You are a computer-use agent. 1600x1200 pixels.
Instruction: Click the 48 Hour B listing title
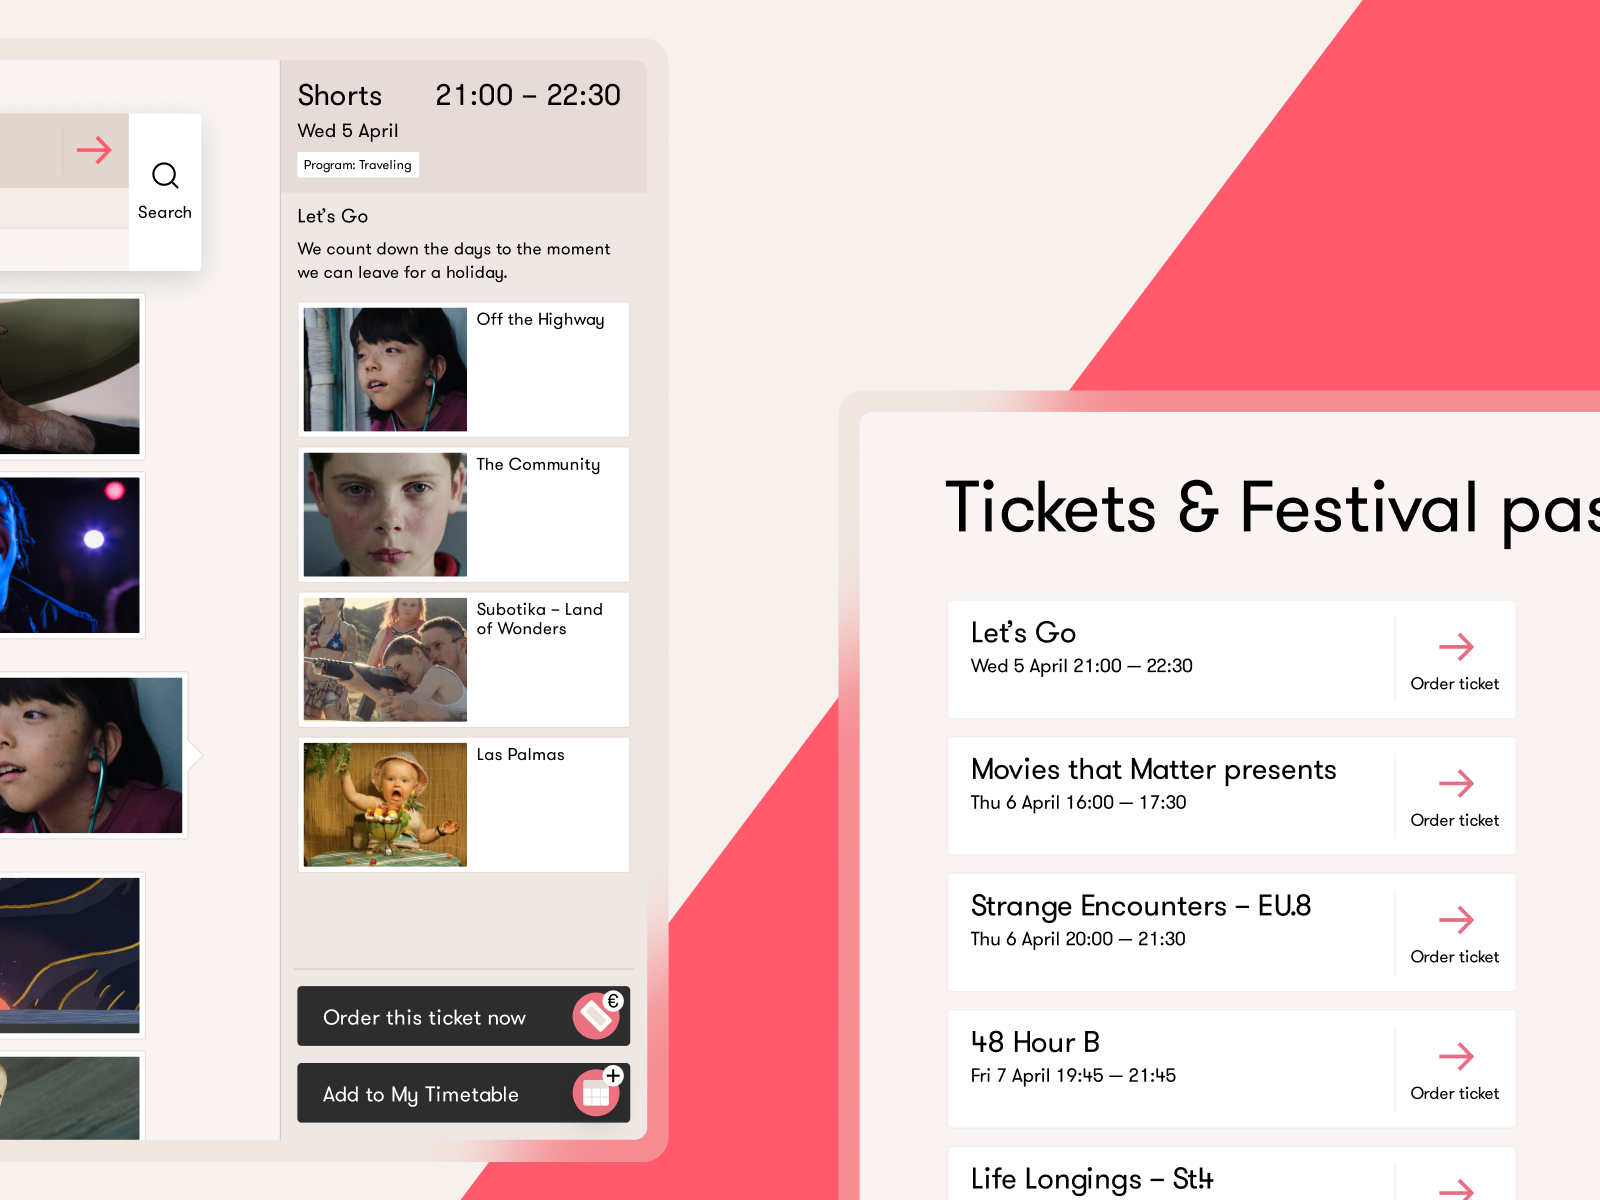click(x=1035, y=1043)
